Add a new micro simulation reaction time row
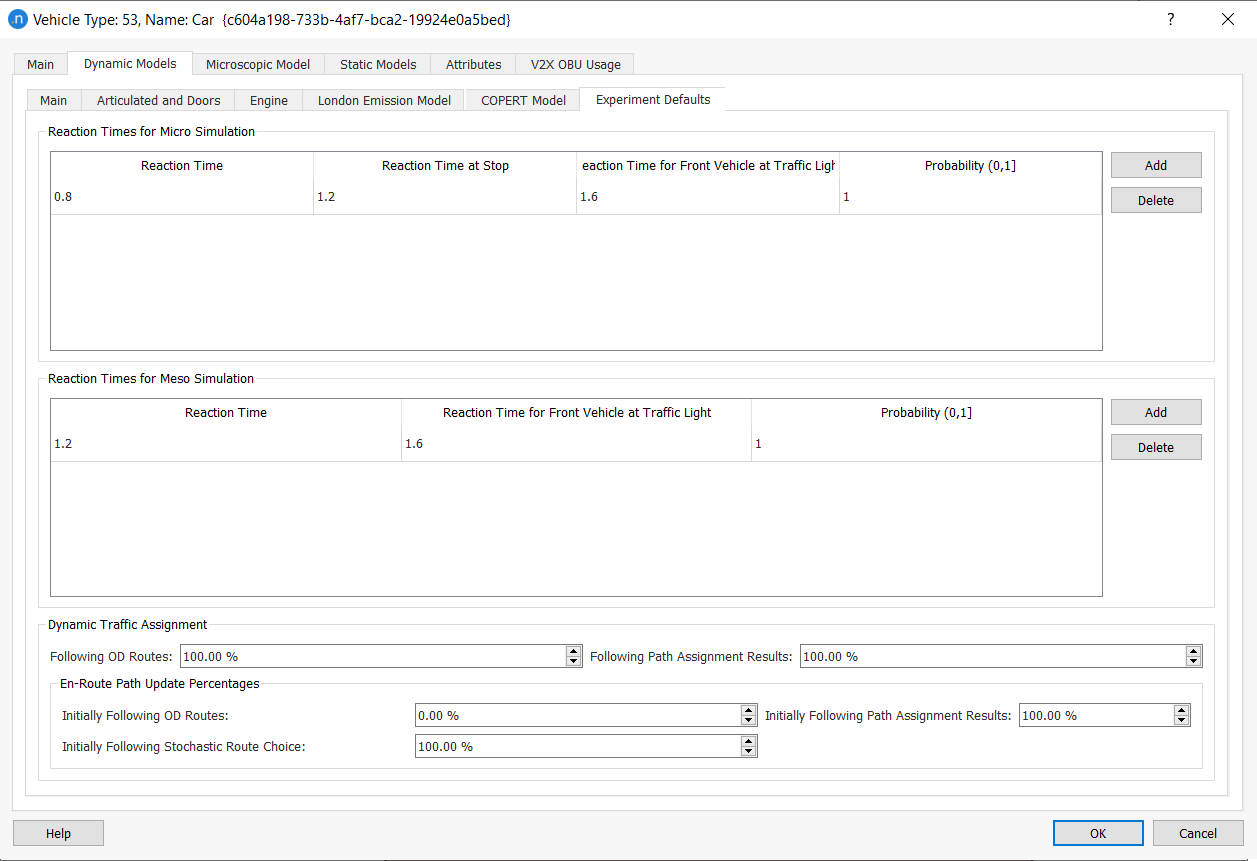1257x861 pixels. pos(1155,164)
